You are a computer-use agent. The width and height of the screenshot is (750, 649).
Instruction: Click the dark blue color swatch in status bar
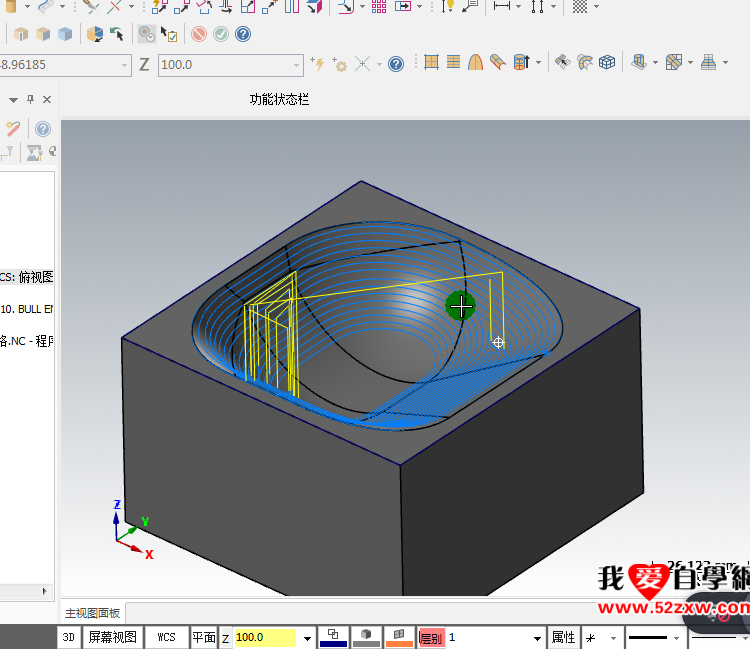(333, 637)
